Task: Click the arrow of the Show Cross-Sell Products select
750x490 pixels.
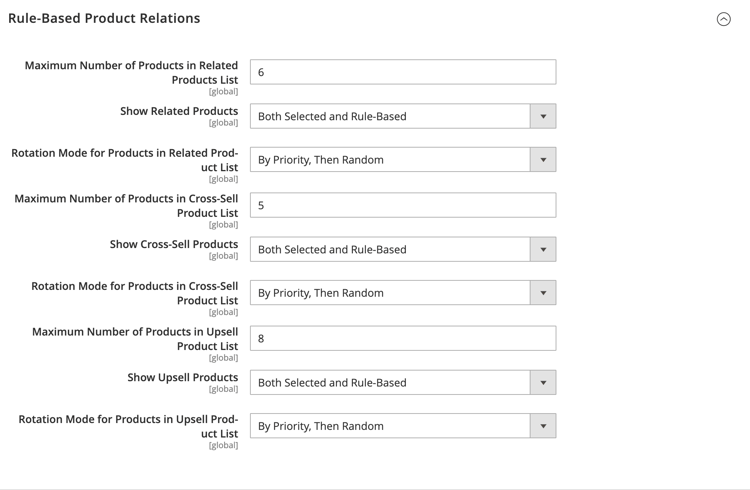Action: tap(543, 249)
